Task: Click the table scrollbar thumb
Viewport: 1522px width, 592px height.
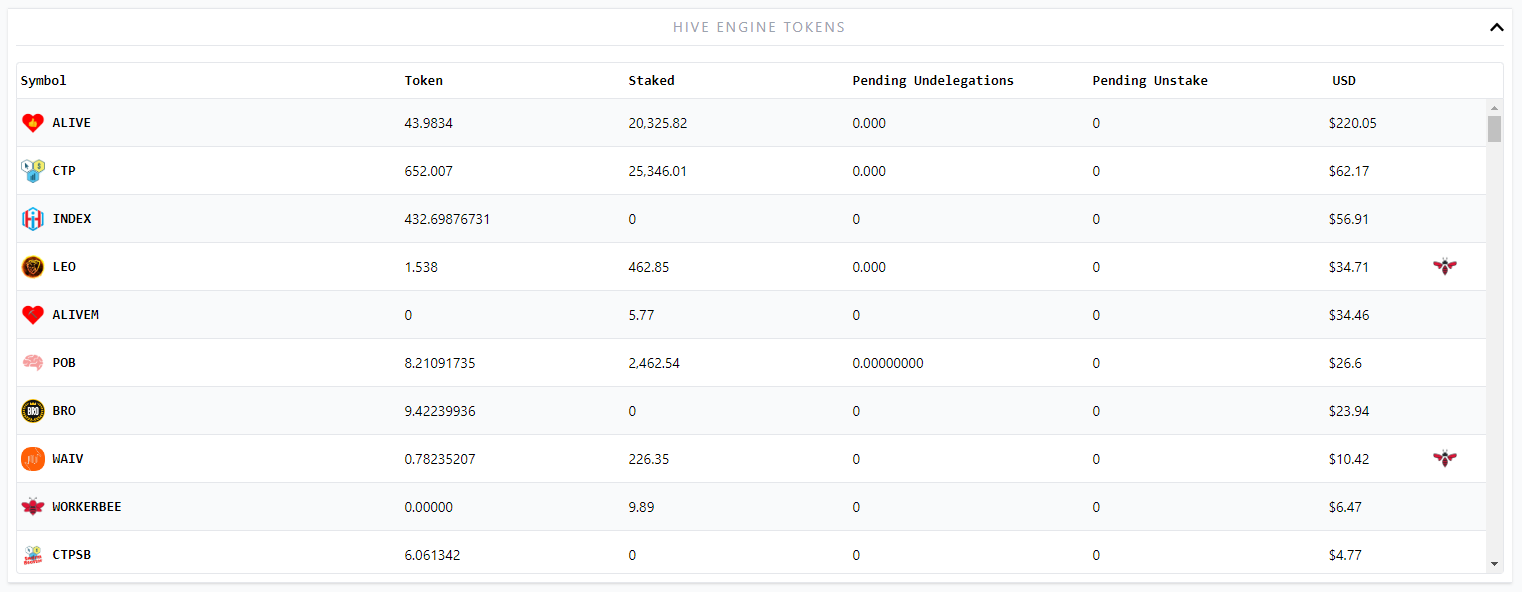Action: click(x=1494, y=129)
